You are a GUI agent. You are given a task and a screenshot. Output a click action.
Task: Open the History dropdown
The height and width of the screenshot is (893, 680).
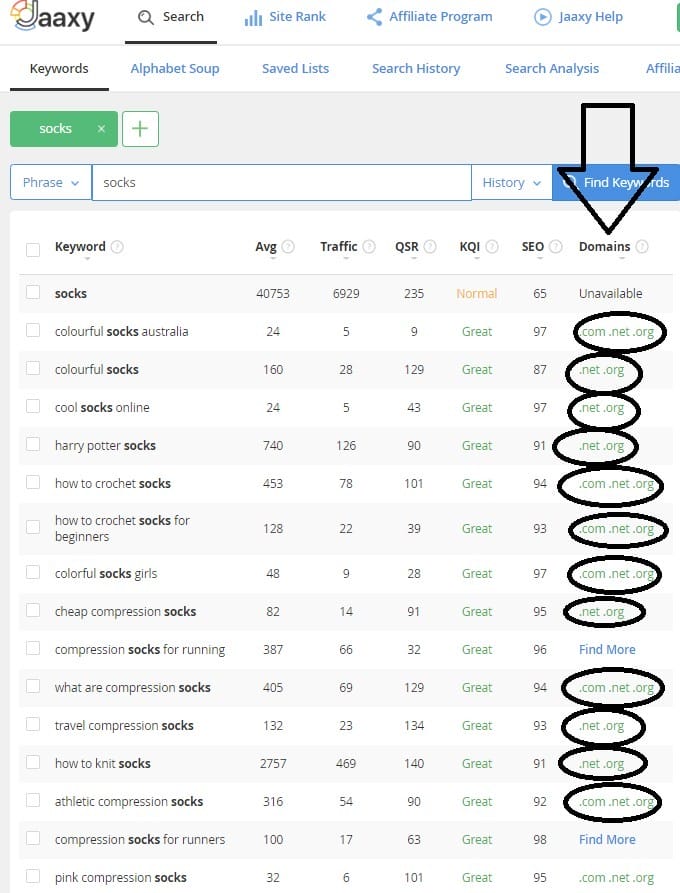coord(511,182)
